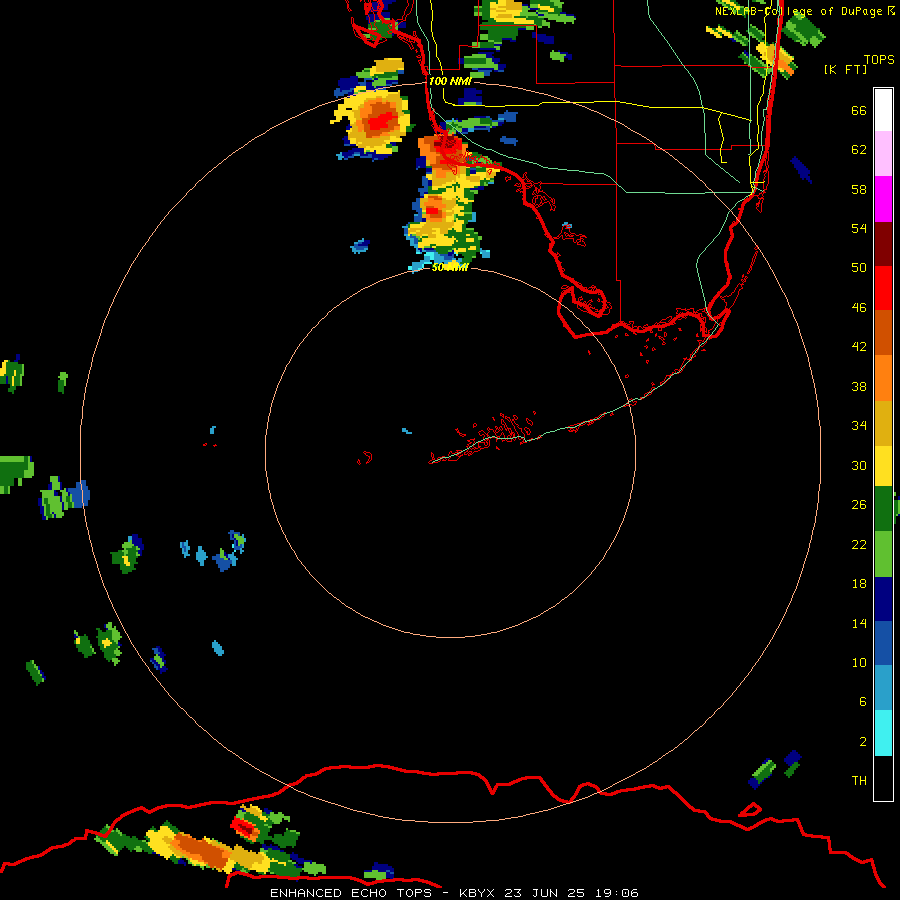The width and height of the screenshot is (900, 900).
Task: Click the "50 NMI" range ring label
Action: click(x=449, y=267)
